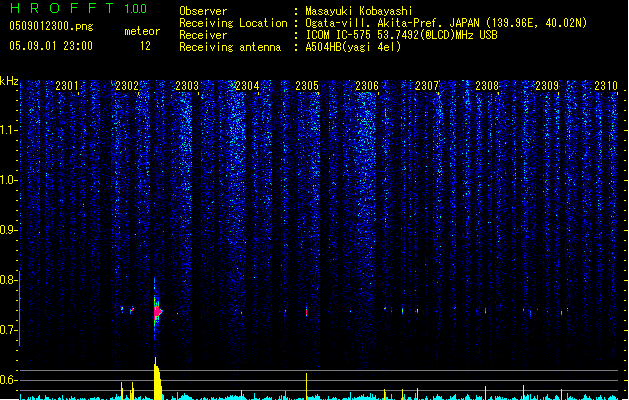Click the 2304 time marker
This screenshot has height=400, width=629.
[x=247, y=85]
